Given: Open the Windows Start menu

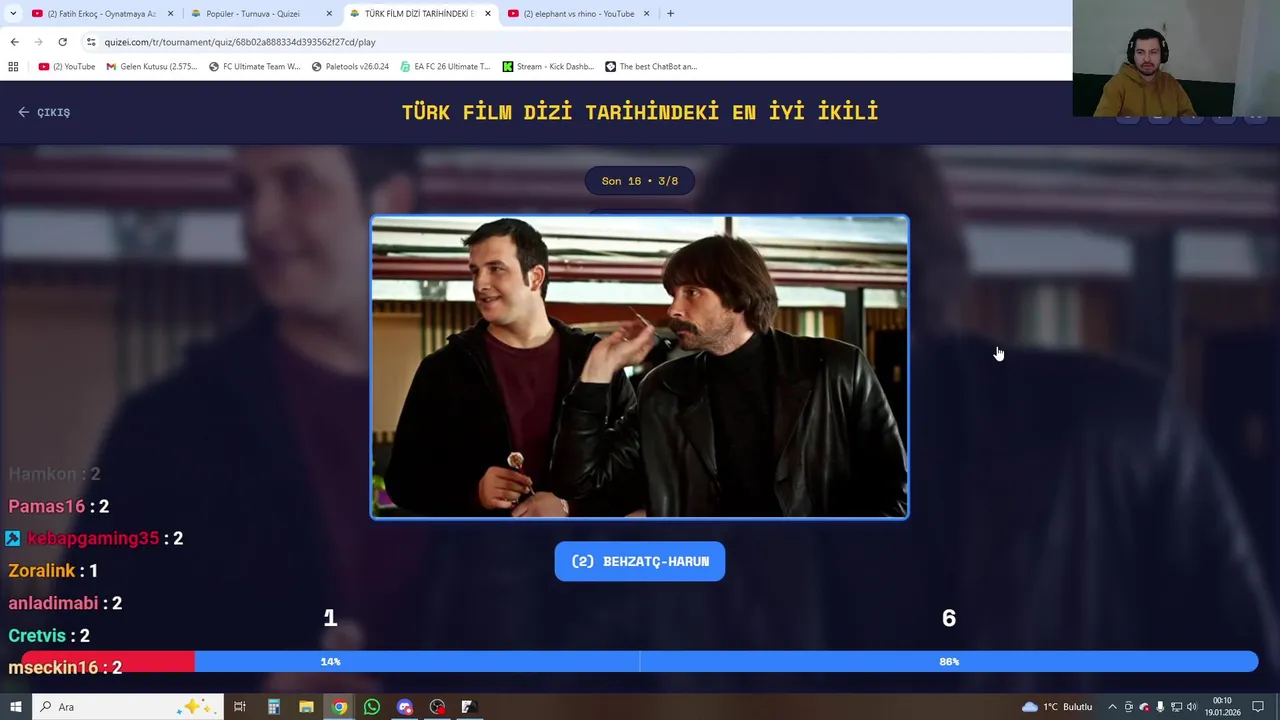Looking at the screenshot, I should pos(15,707).
